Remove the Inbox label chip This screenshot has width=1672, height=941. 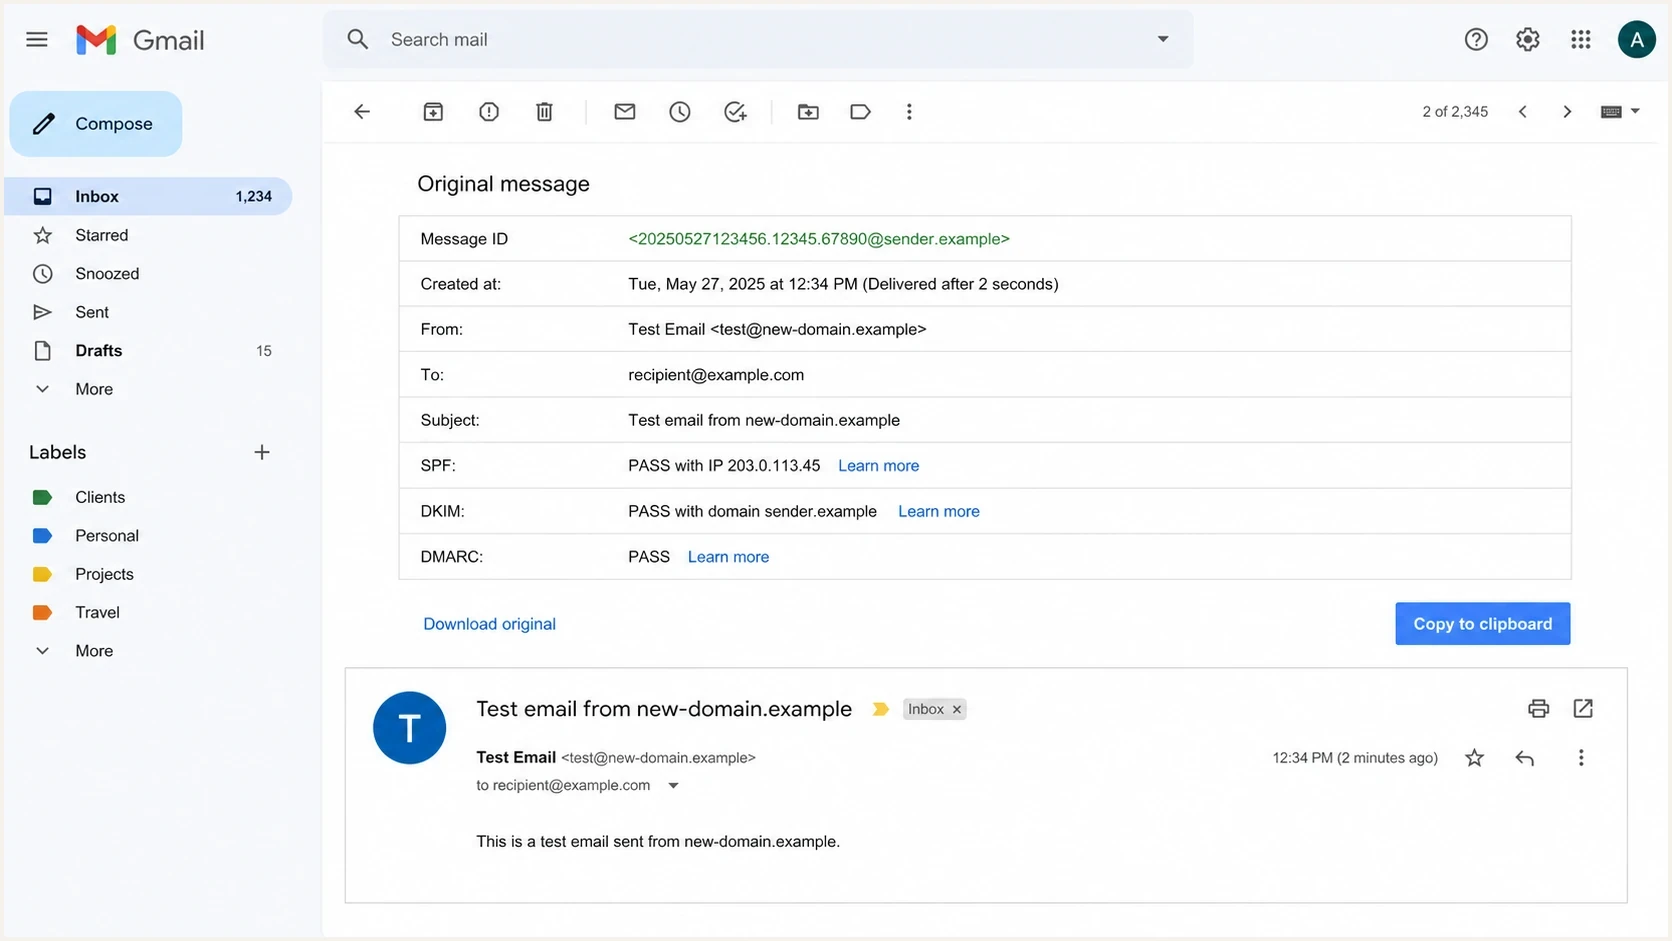[957, 709]
